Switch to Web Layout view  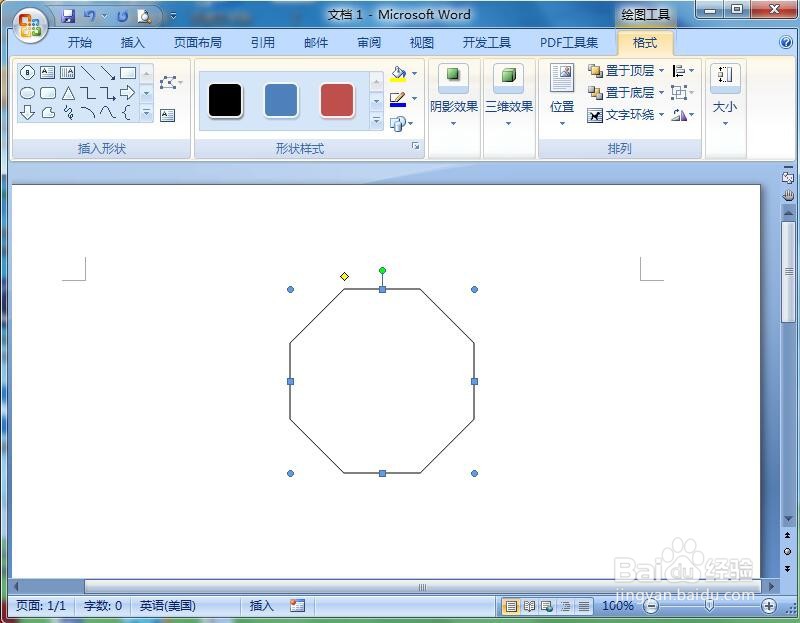point(547,606)
